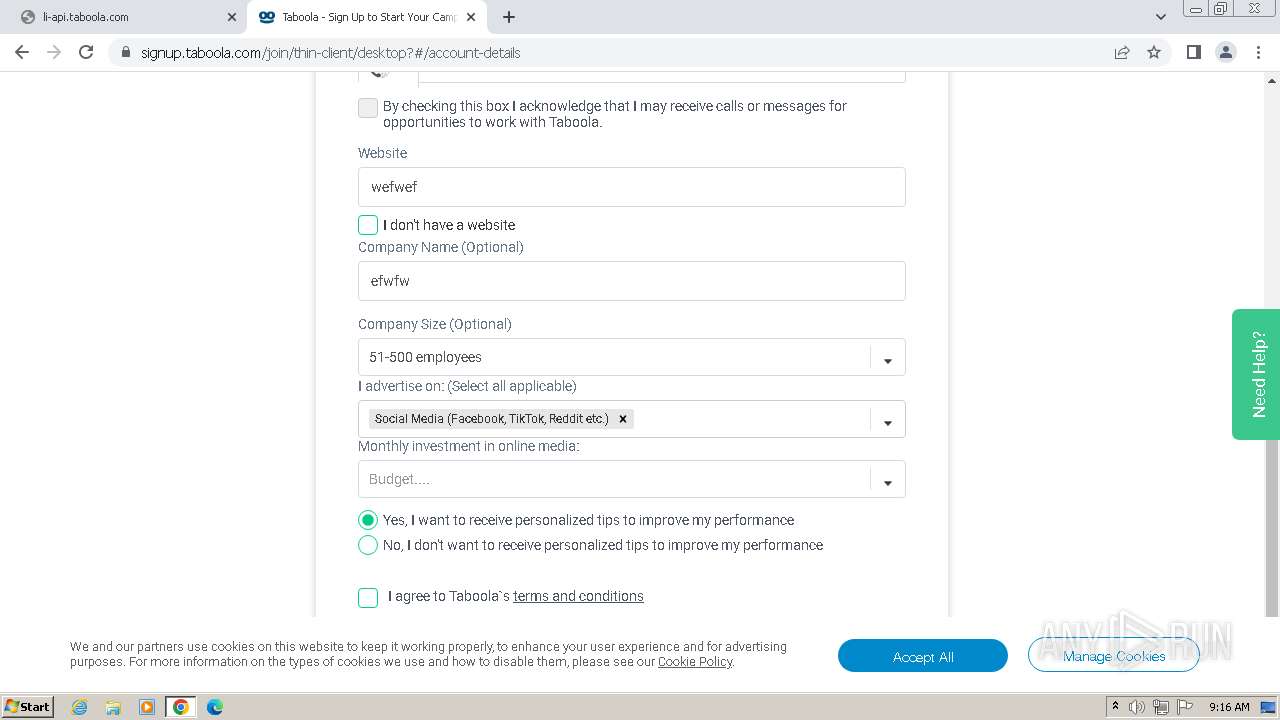Open a new browser tab
1280x720 pixels.
(x=509, y=17)
